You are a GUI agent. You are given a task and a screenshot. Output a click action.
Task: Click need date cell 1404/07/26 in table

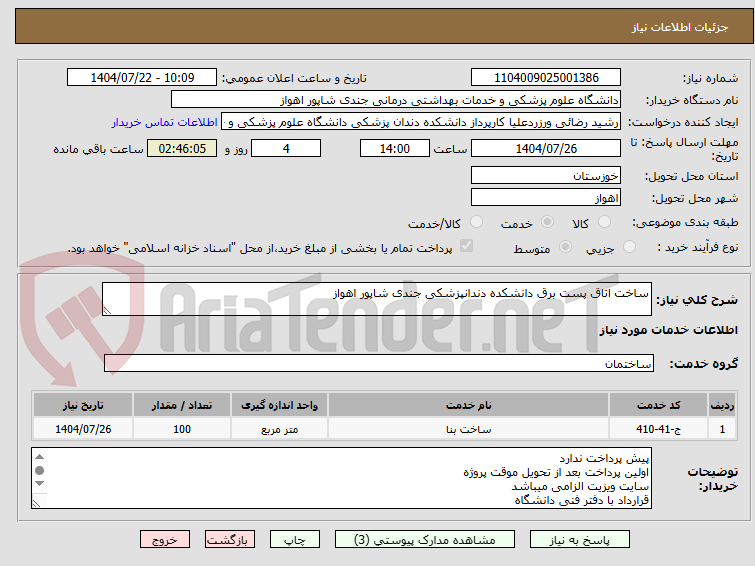pos(83,429)
